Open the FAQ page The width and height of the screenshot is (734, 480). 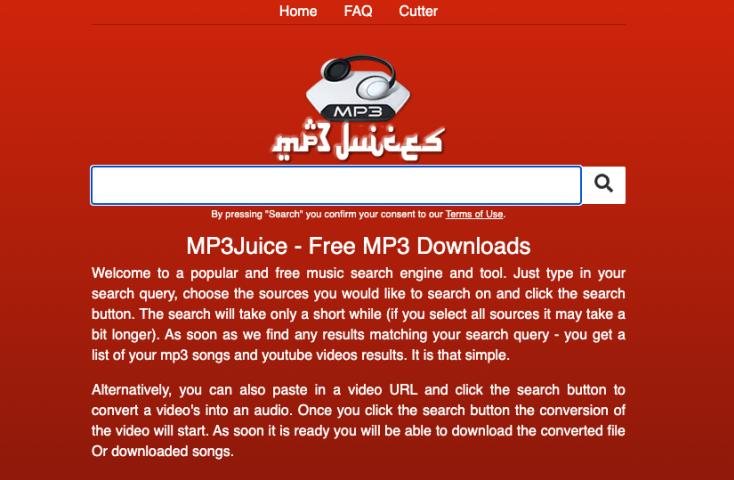(x=358, y=11)
